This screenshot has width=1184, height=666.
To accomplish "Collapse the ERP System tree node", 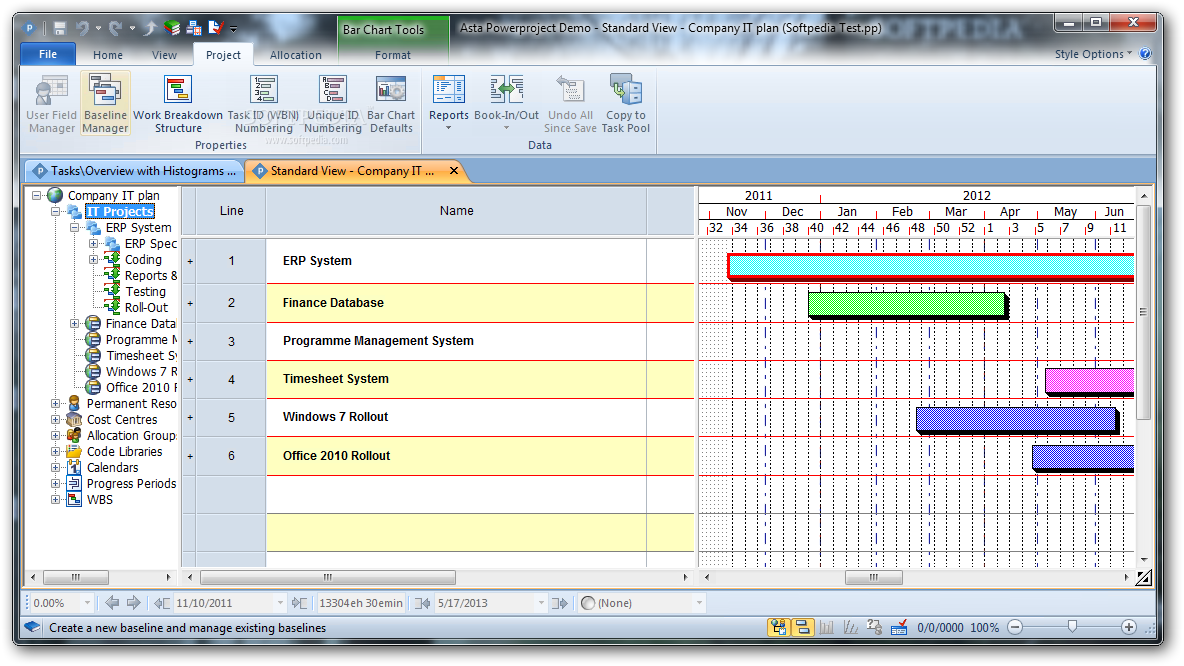I will (x=74, y=227).
